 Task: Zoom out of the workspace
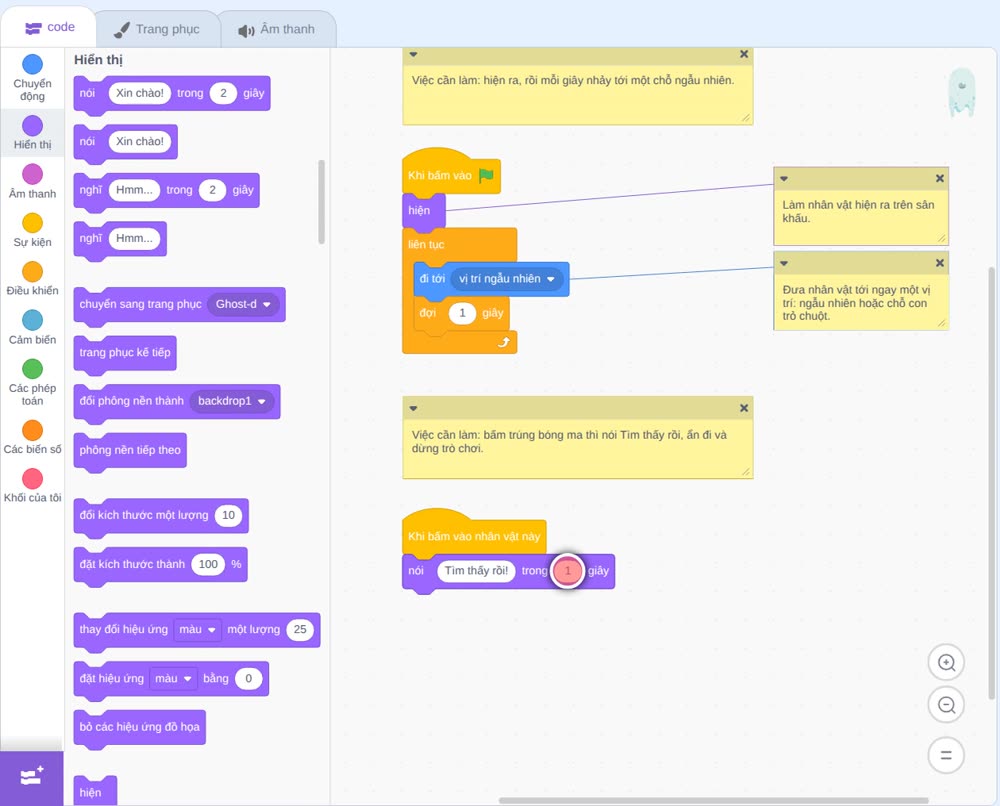click(946, 705)
